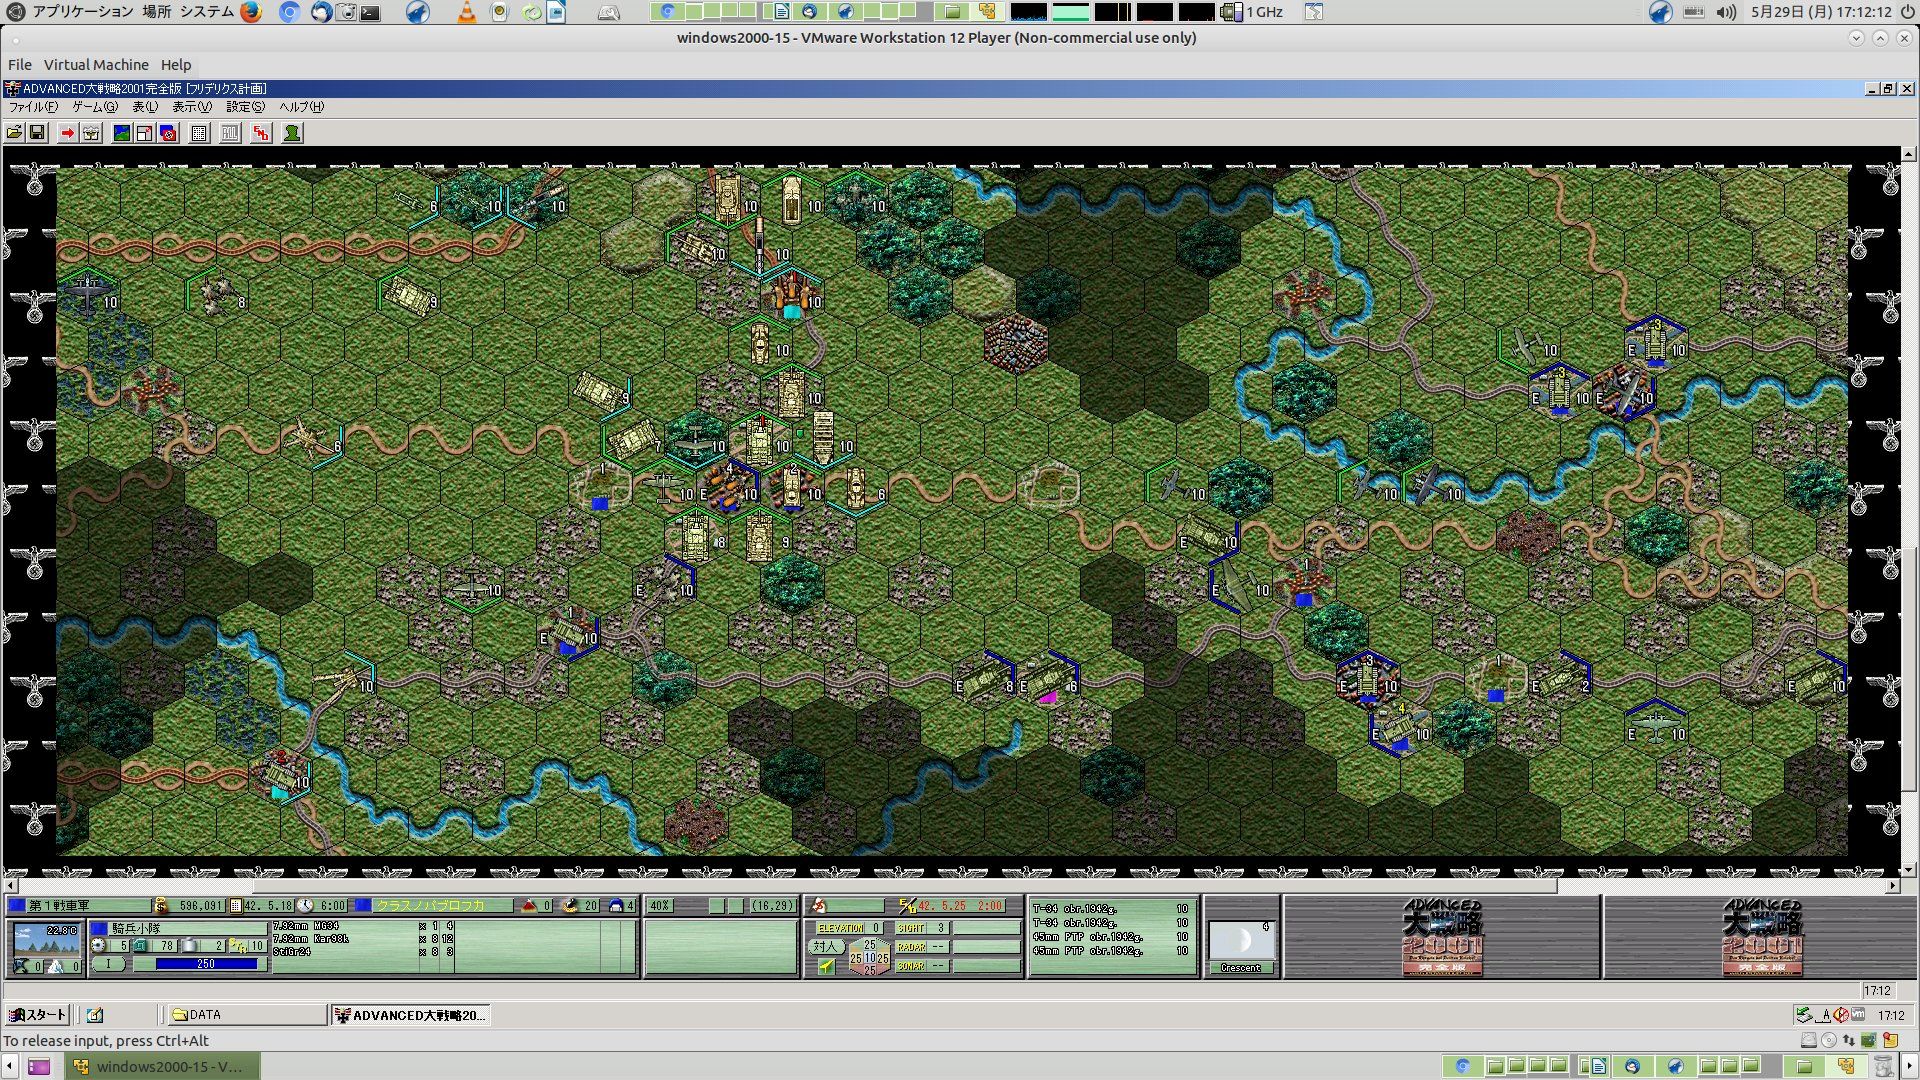Click the Windows system tray clock 17:12
This screenshot has height=1080, width=1920.
(1891, 1015)
